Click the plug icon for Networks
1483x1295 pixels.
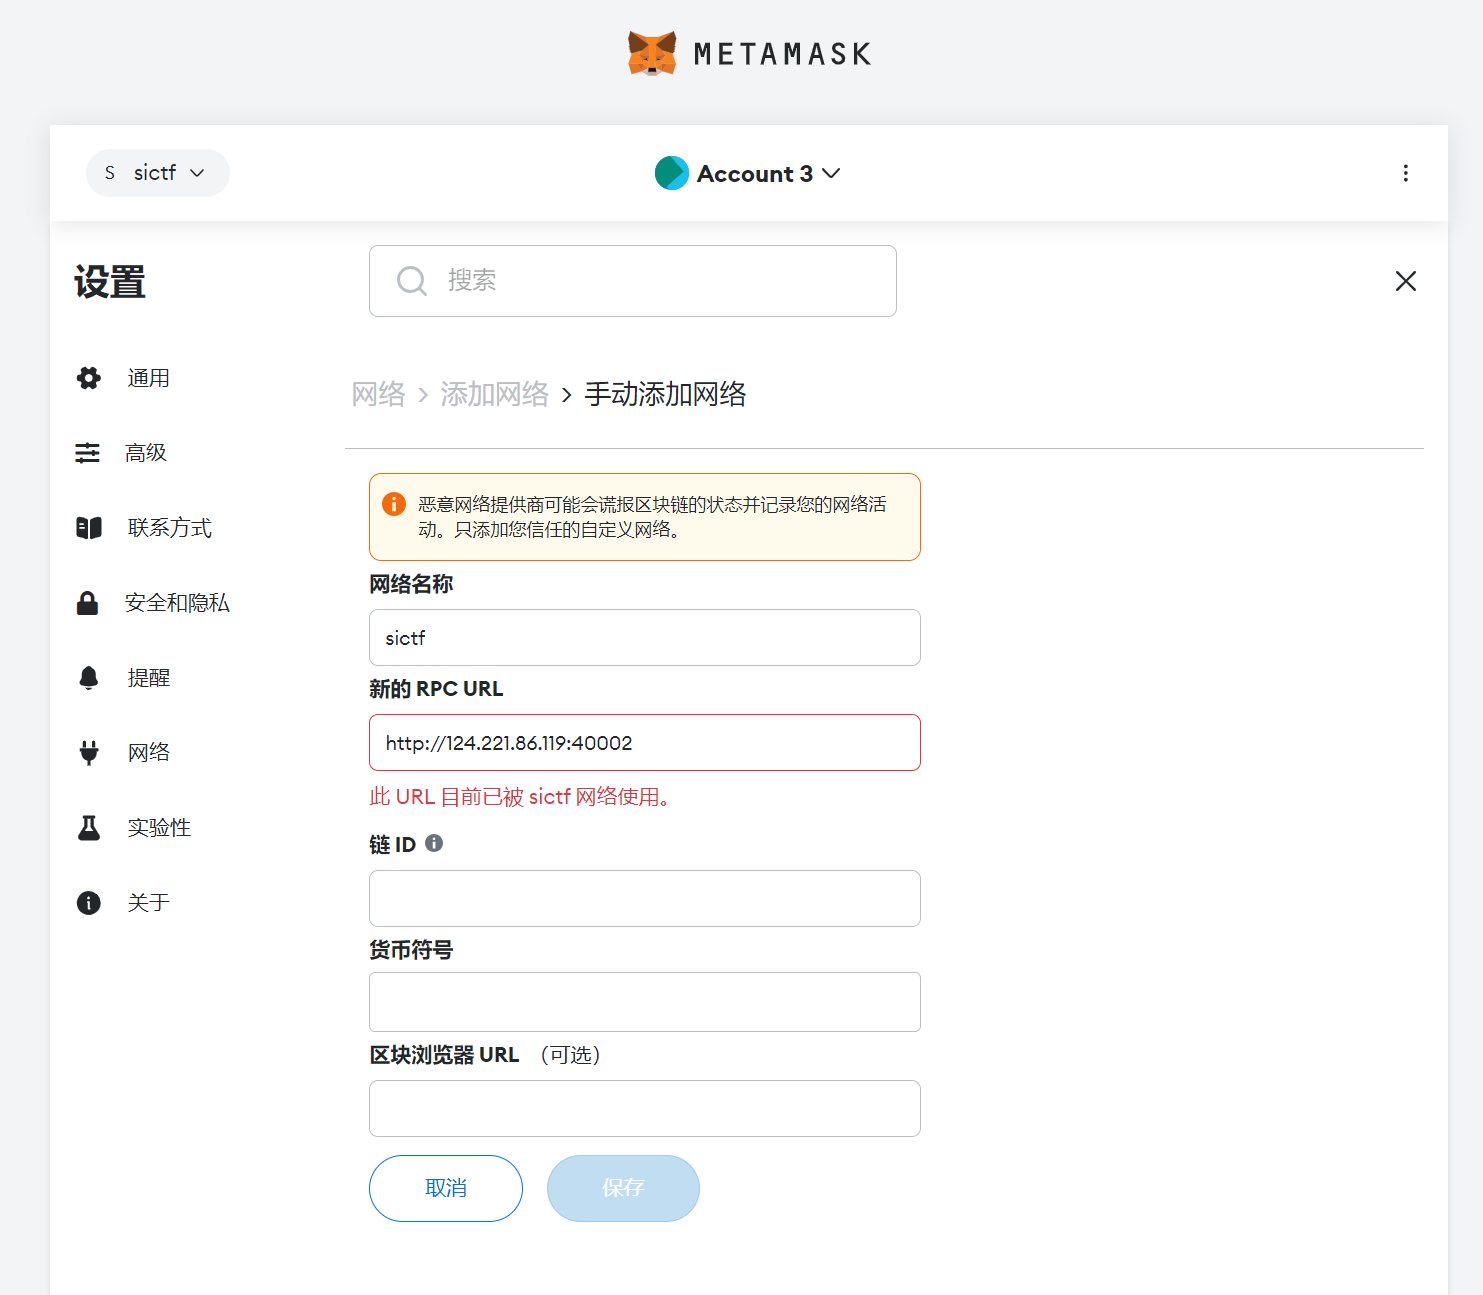click(89, 753)
